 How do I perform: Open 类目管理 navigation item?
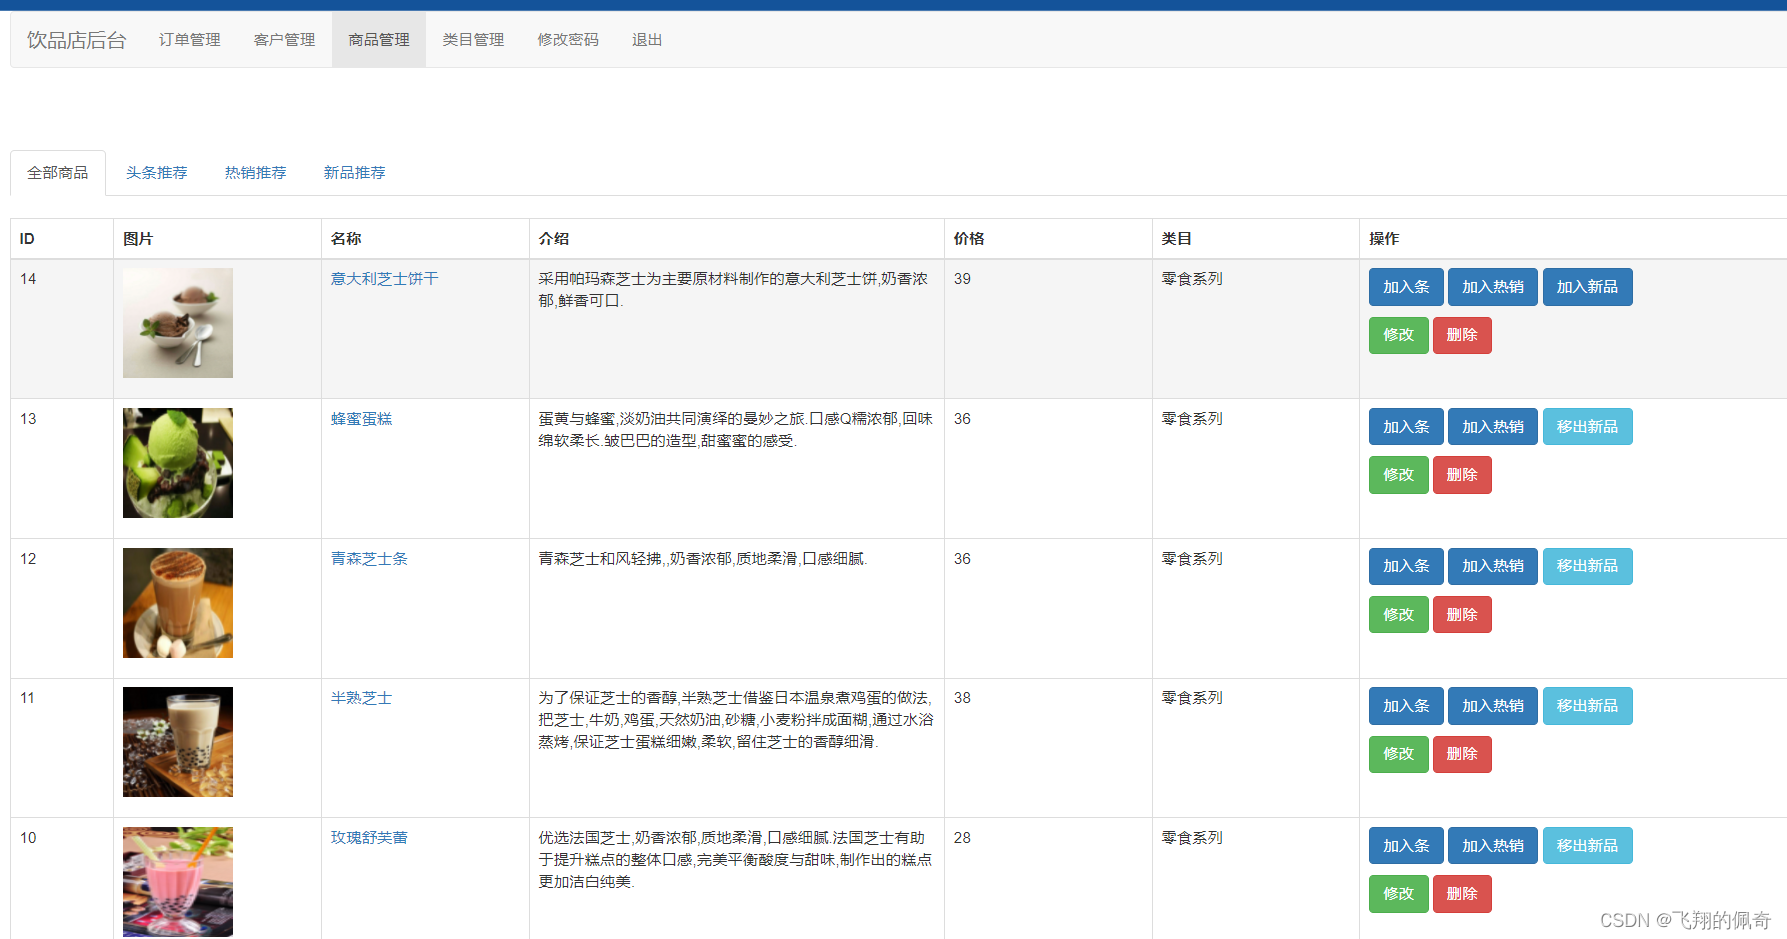point(473,40)
